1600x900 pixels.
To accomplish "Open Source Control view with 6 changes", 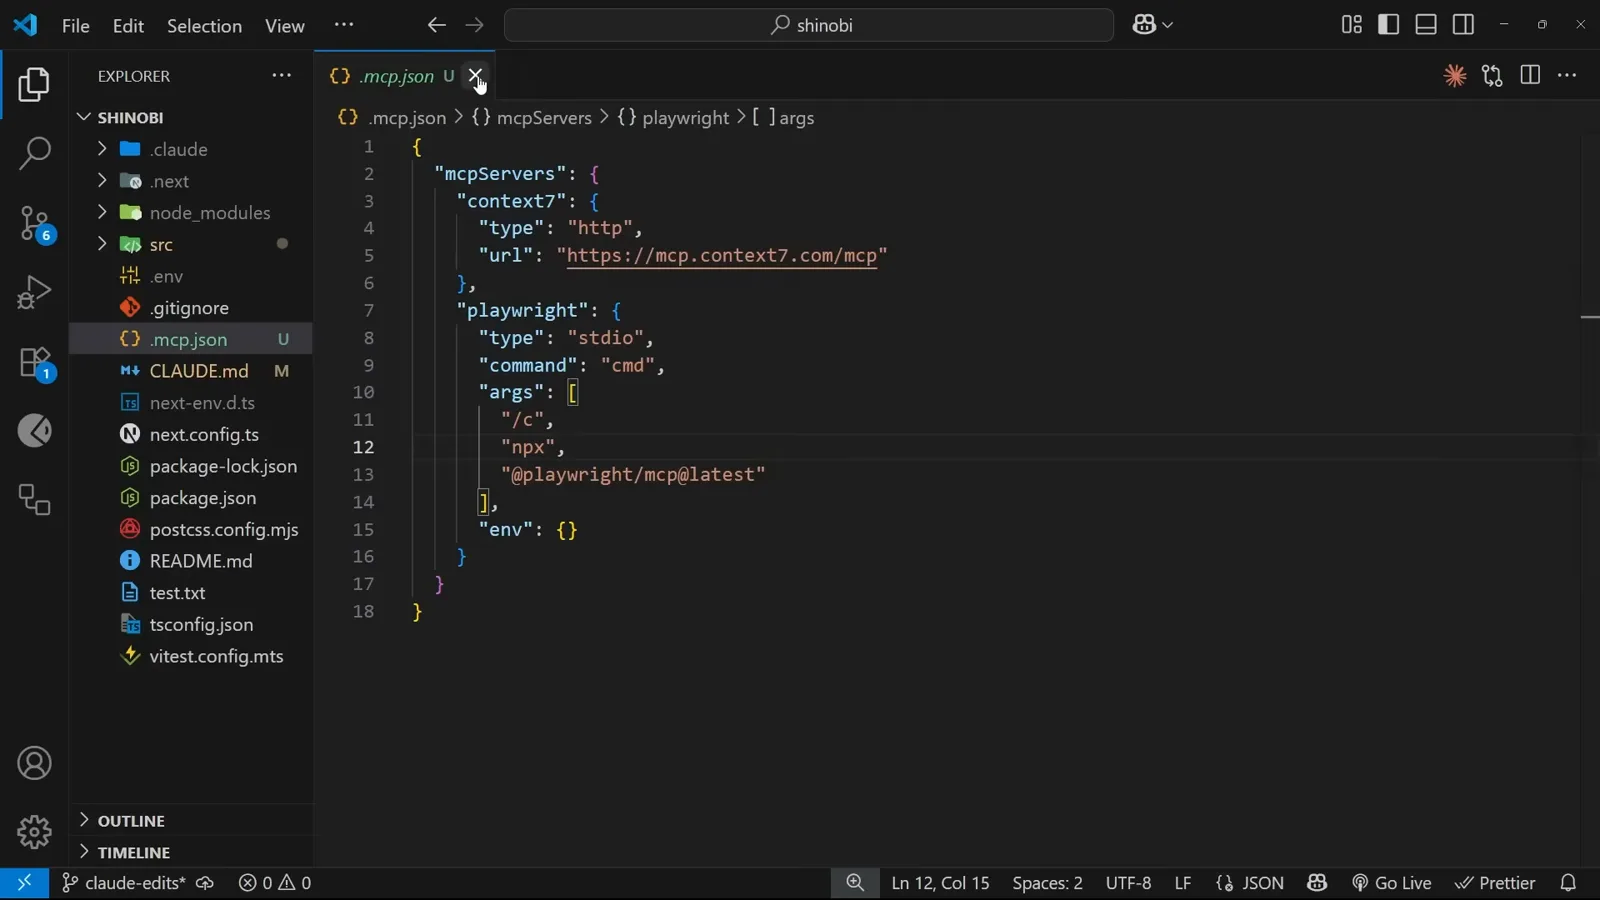I will click(x=34, y=223).
